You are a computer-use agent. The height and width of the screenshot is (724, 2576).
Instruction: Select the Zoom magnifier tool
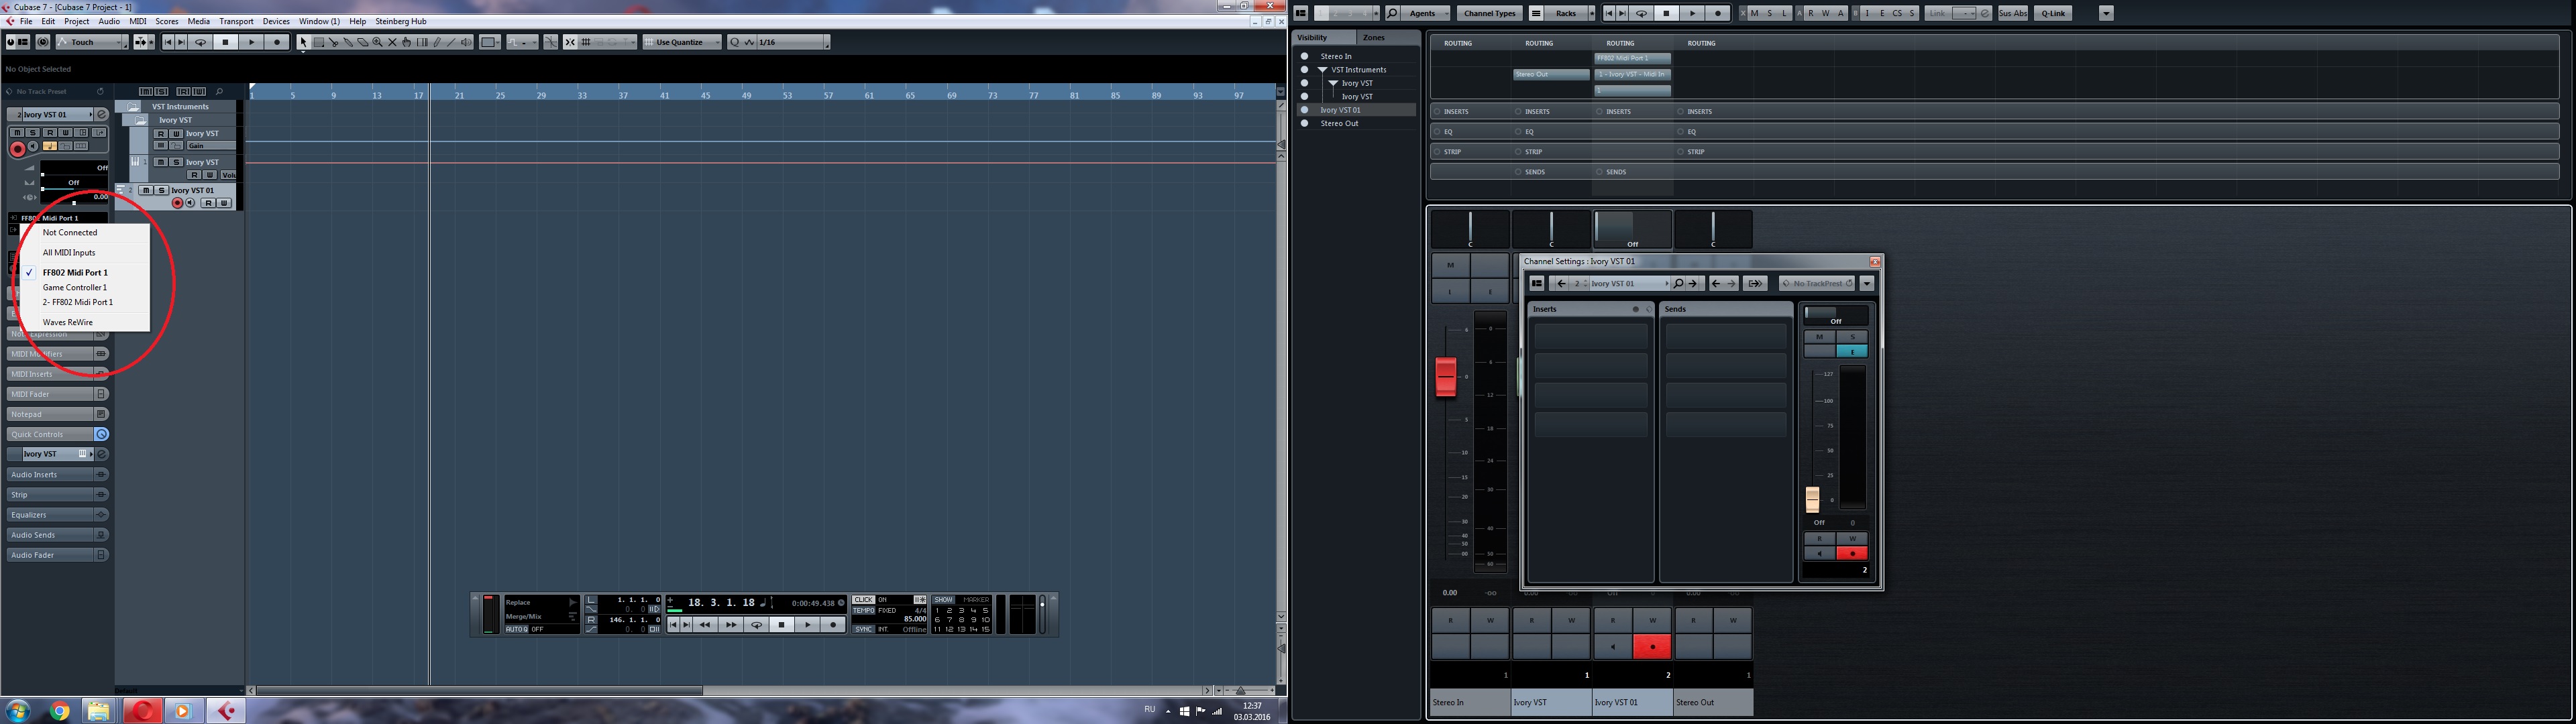click(378, 42)
